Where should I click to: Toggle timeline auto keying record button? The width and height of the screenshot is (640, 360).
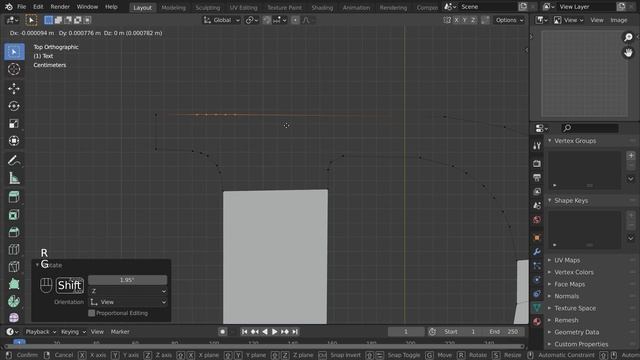coord(222,332)
